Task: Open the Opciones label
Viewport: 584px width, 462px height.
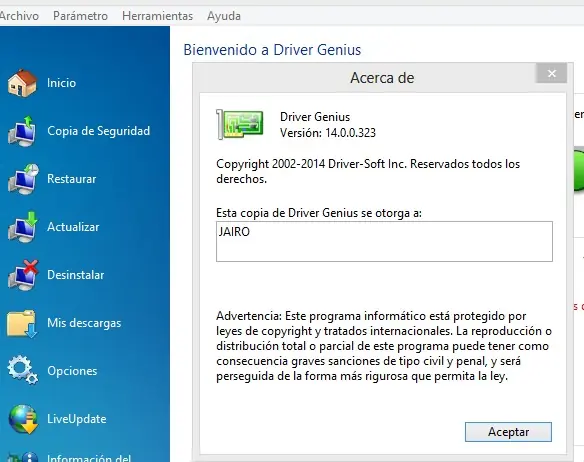Action: (72, 371)
